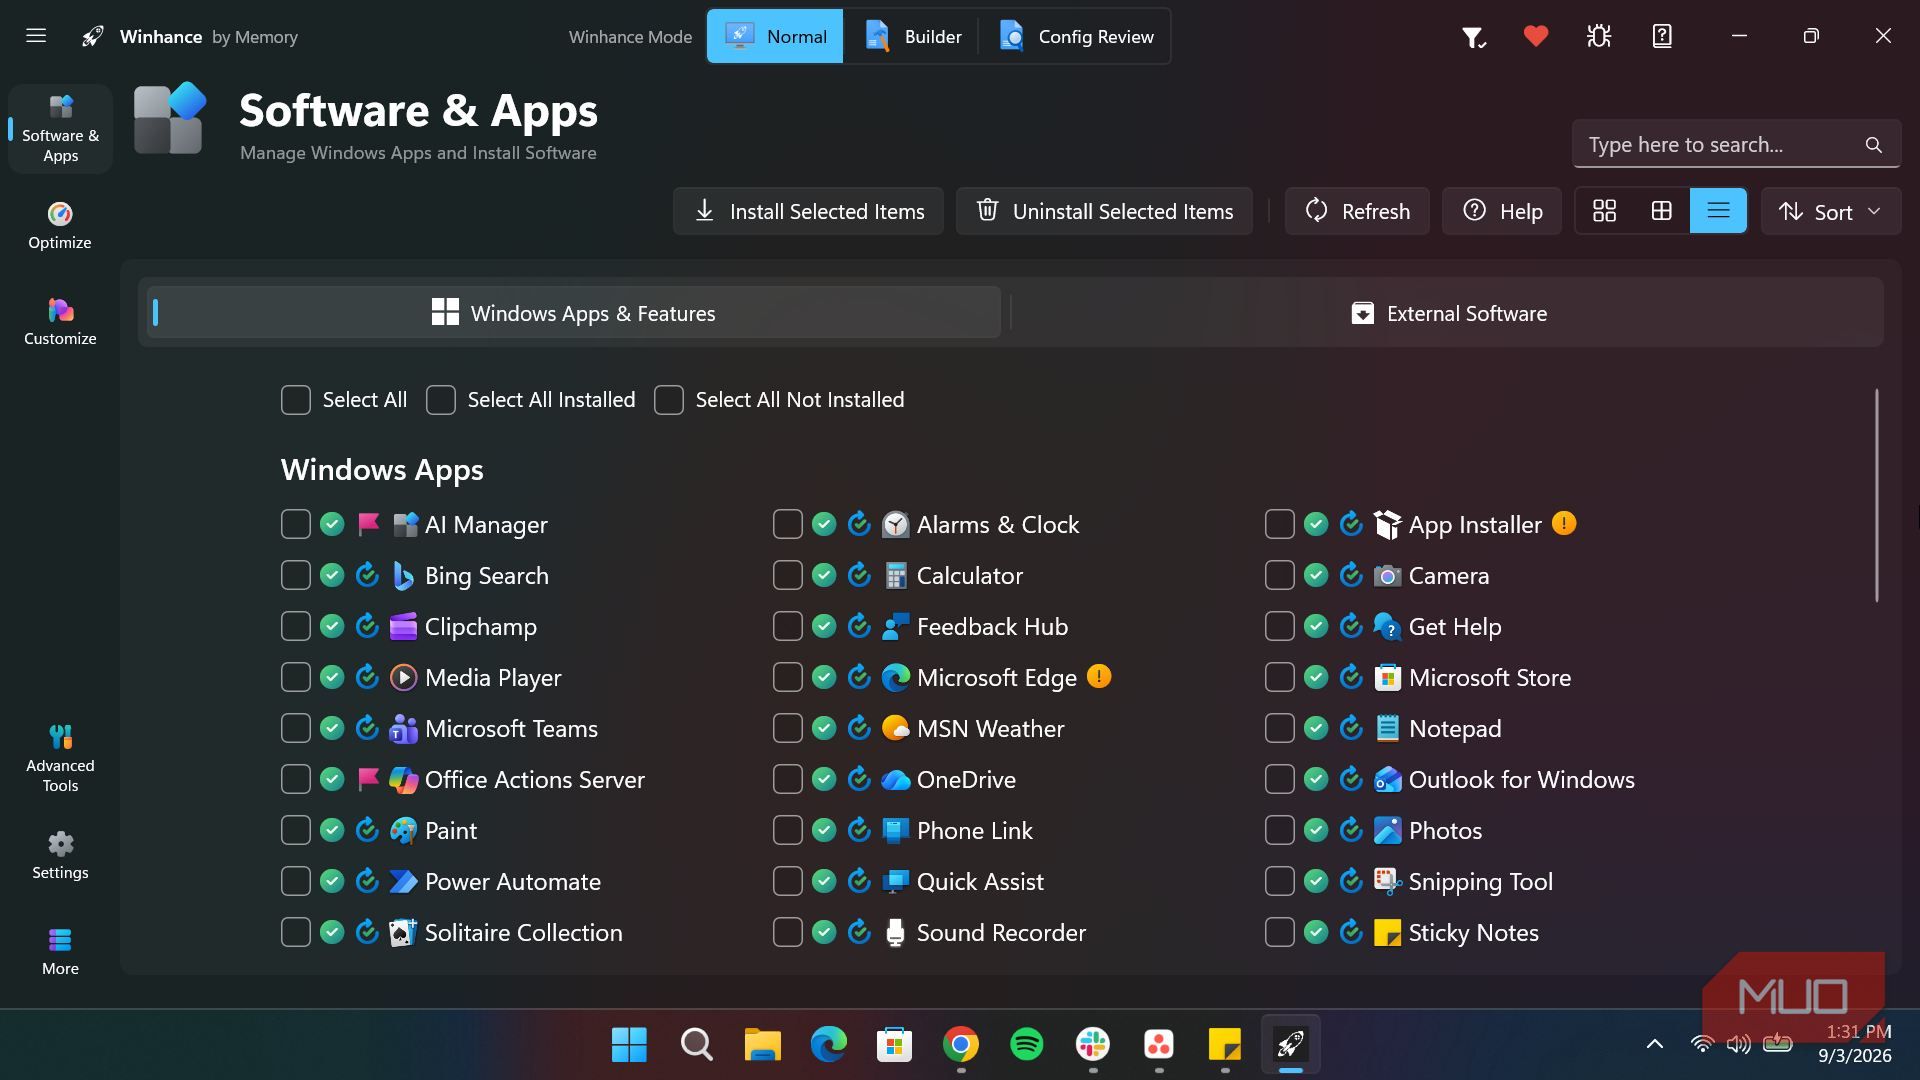
Task: Open Google Chrome from the taskbar
Action: click(961, 1044)
